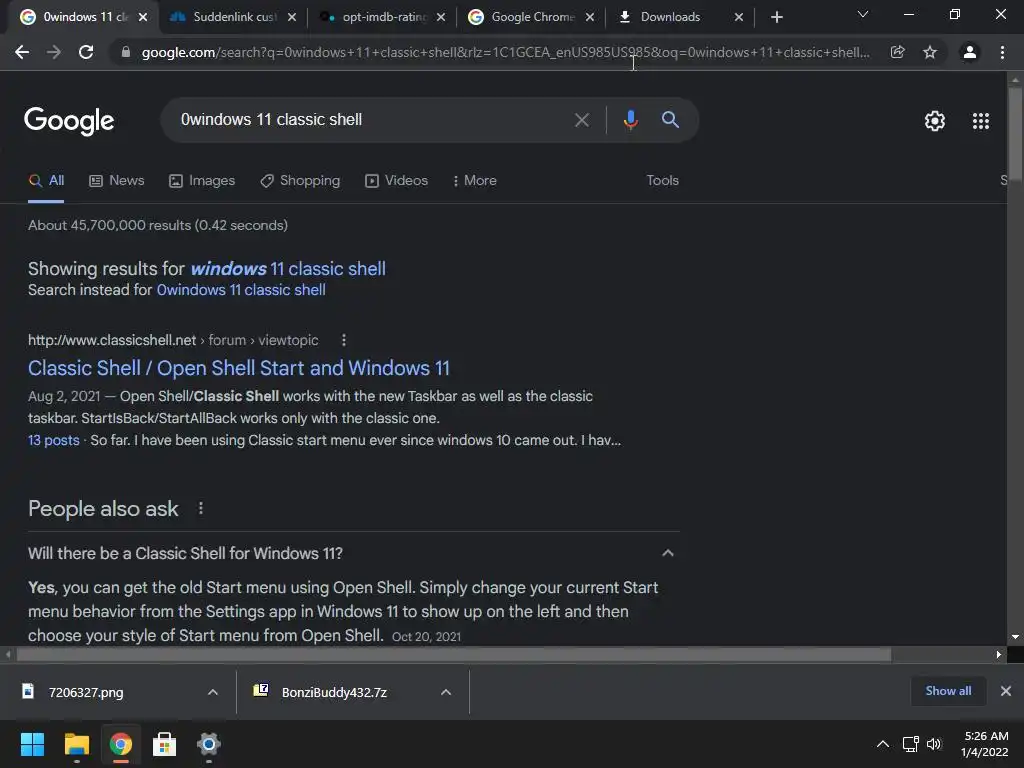Screen dimensions: 1024x768
Task: Select the All results tab
Action: point(46,181)
